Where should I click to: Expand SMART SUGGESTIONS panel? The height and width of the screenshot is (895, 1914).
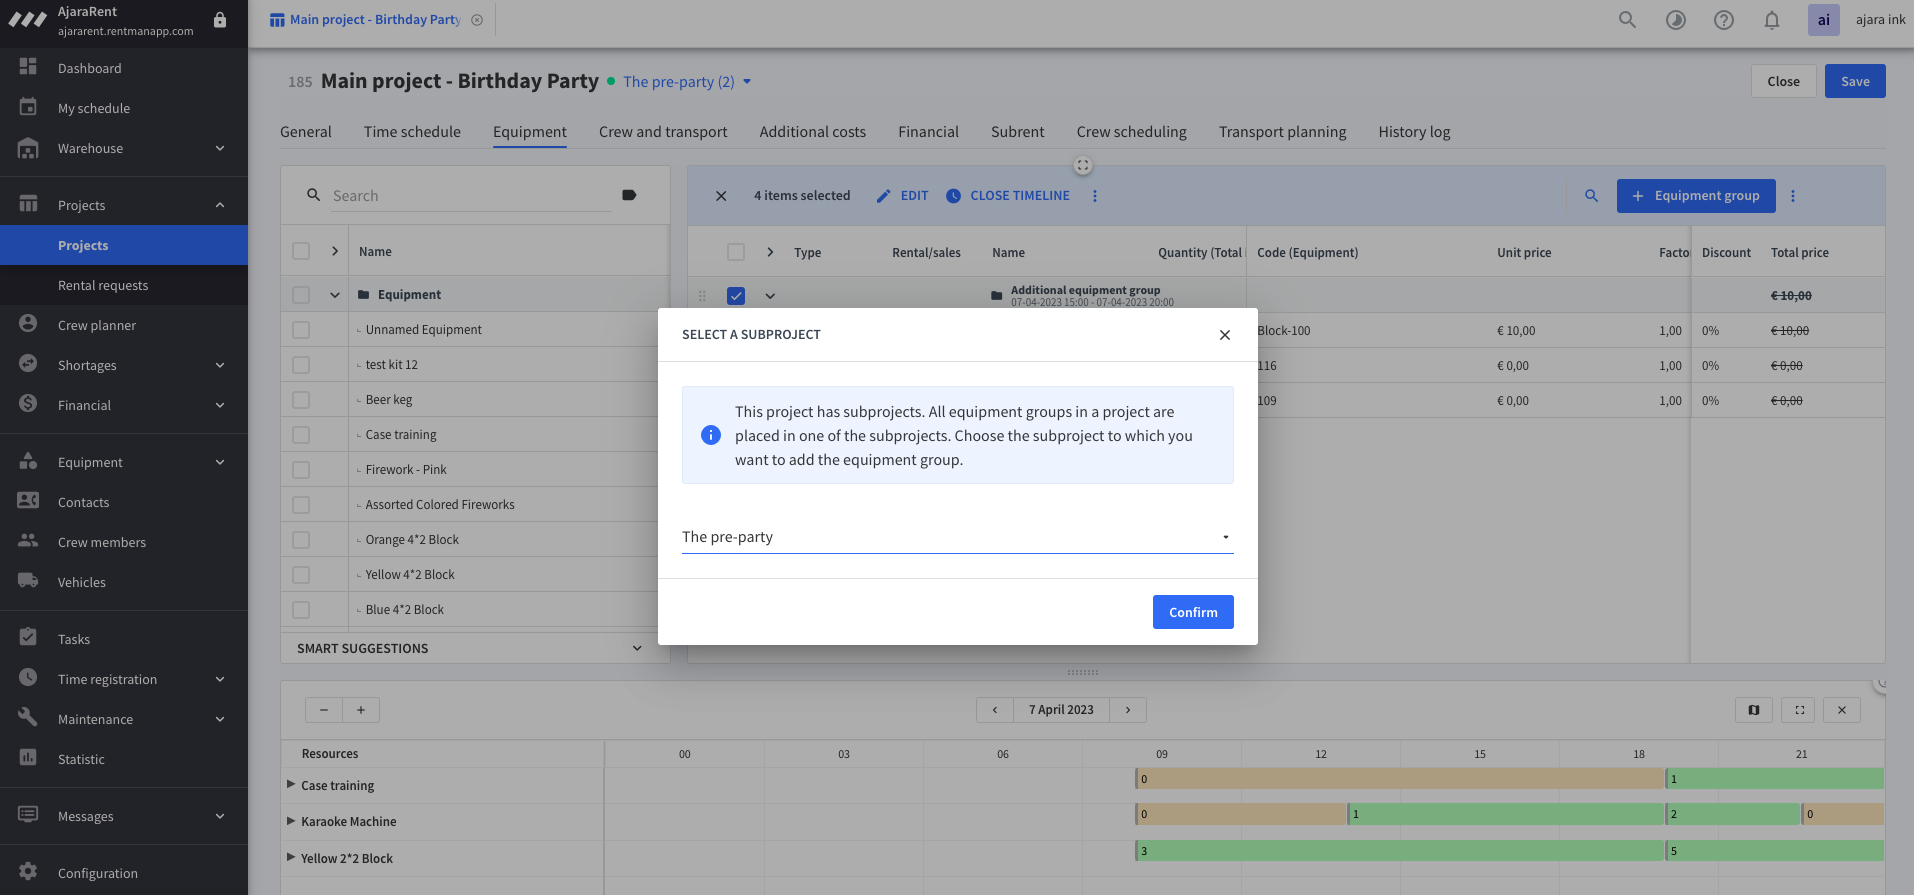637,648
